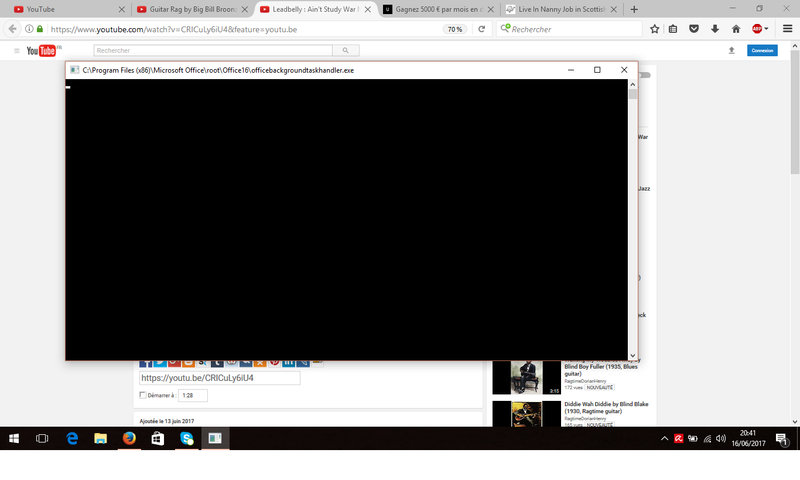Launch Microsoft Edge from taskbar

pos(72,438)
